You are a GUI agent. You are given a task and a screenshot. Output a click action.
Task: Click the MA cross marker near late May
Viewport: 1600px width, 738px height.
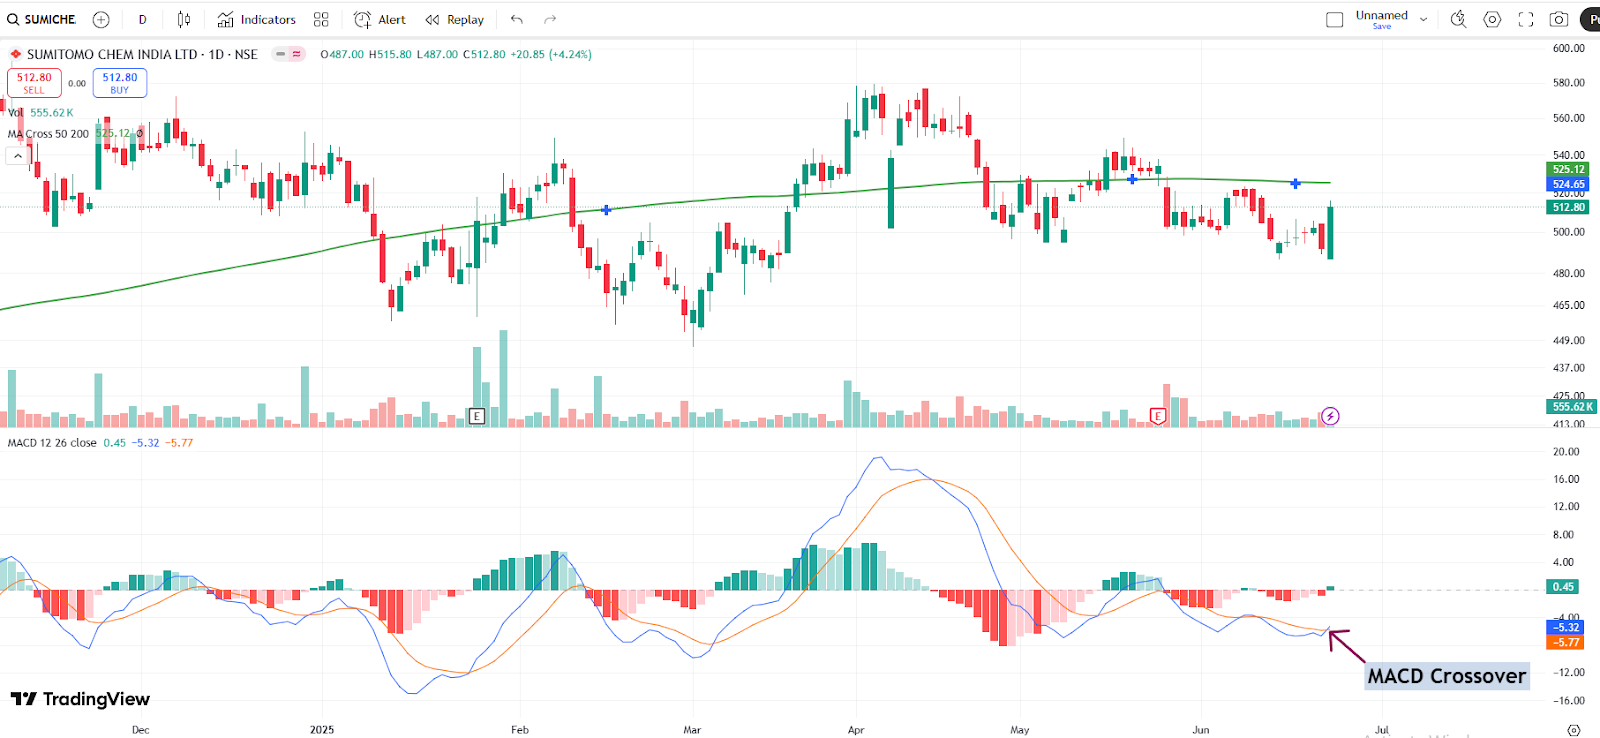click(1132, 179)
